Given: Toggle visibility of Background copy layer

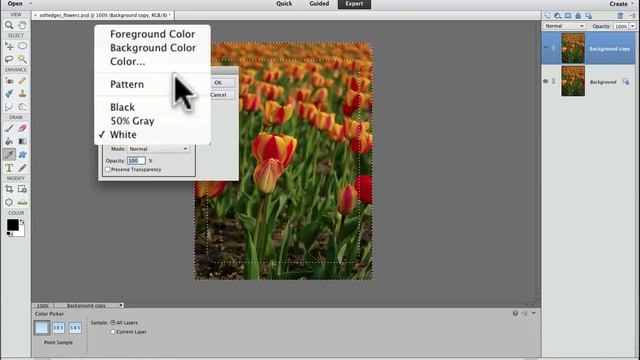Looking at the screenshot, I should pyautogui.click(x=546, y=49).
